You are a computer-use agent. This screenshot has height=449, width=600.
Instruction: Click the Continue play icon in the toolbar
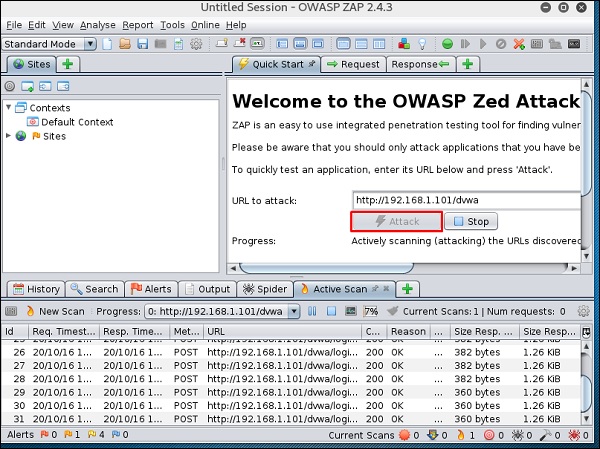click(x=483, y=44)
